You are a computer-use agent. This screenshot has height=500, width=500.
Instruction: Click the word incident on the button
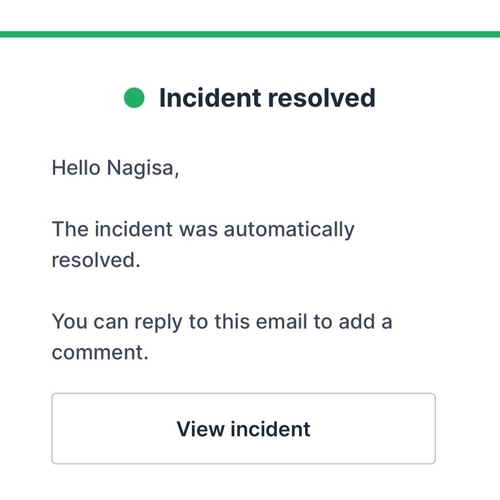tap(271, 429)
